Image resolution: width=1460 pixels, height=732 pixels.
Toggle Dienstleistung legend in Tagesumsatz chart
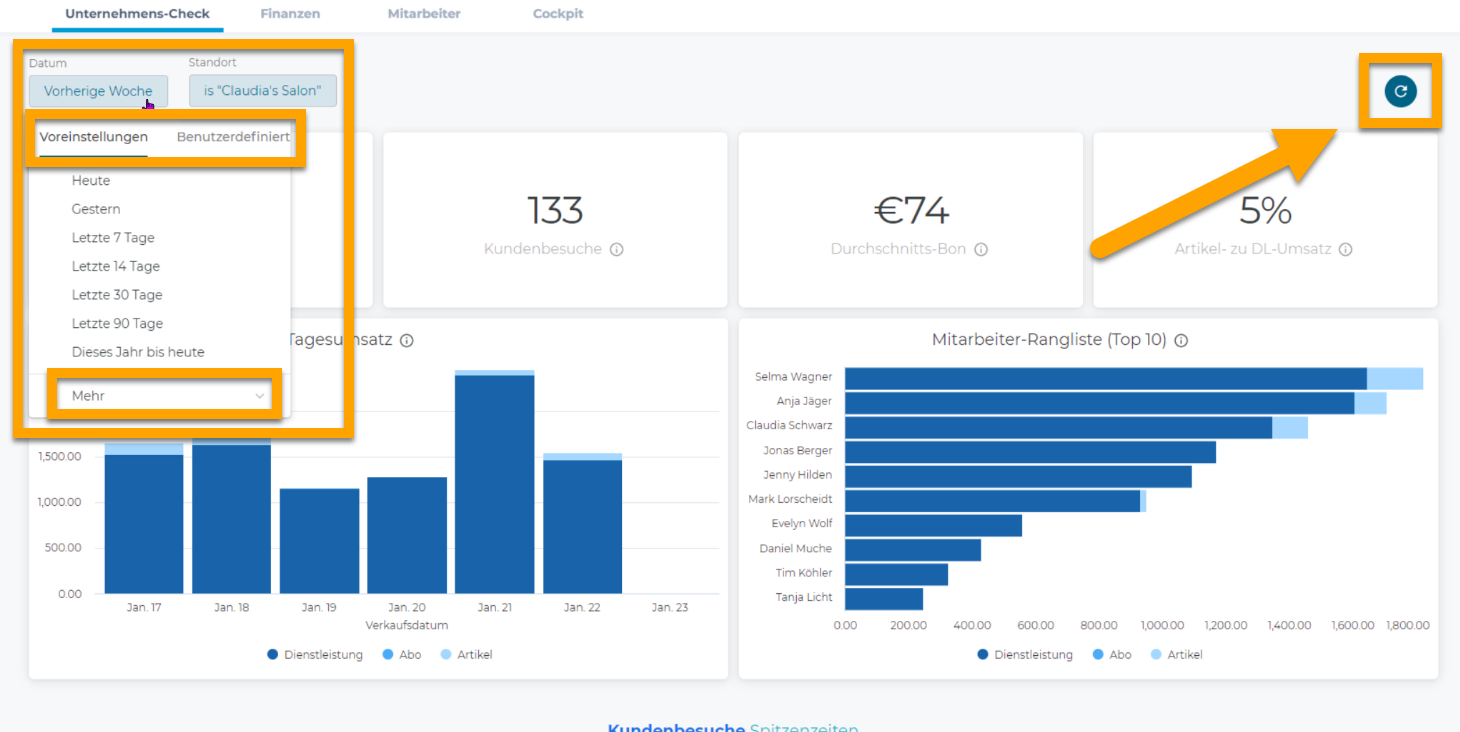[x=315, y=654]
